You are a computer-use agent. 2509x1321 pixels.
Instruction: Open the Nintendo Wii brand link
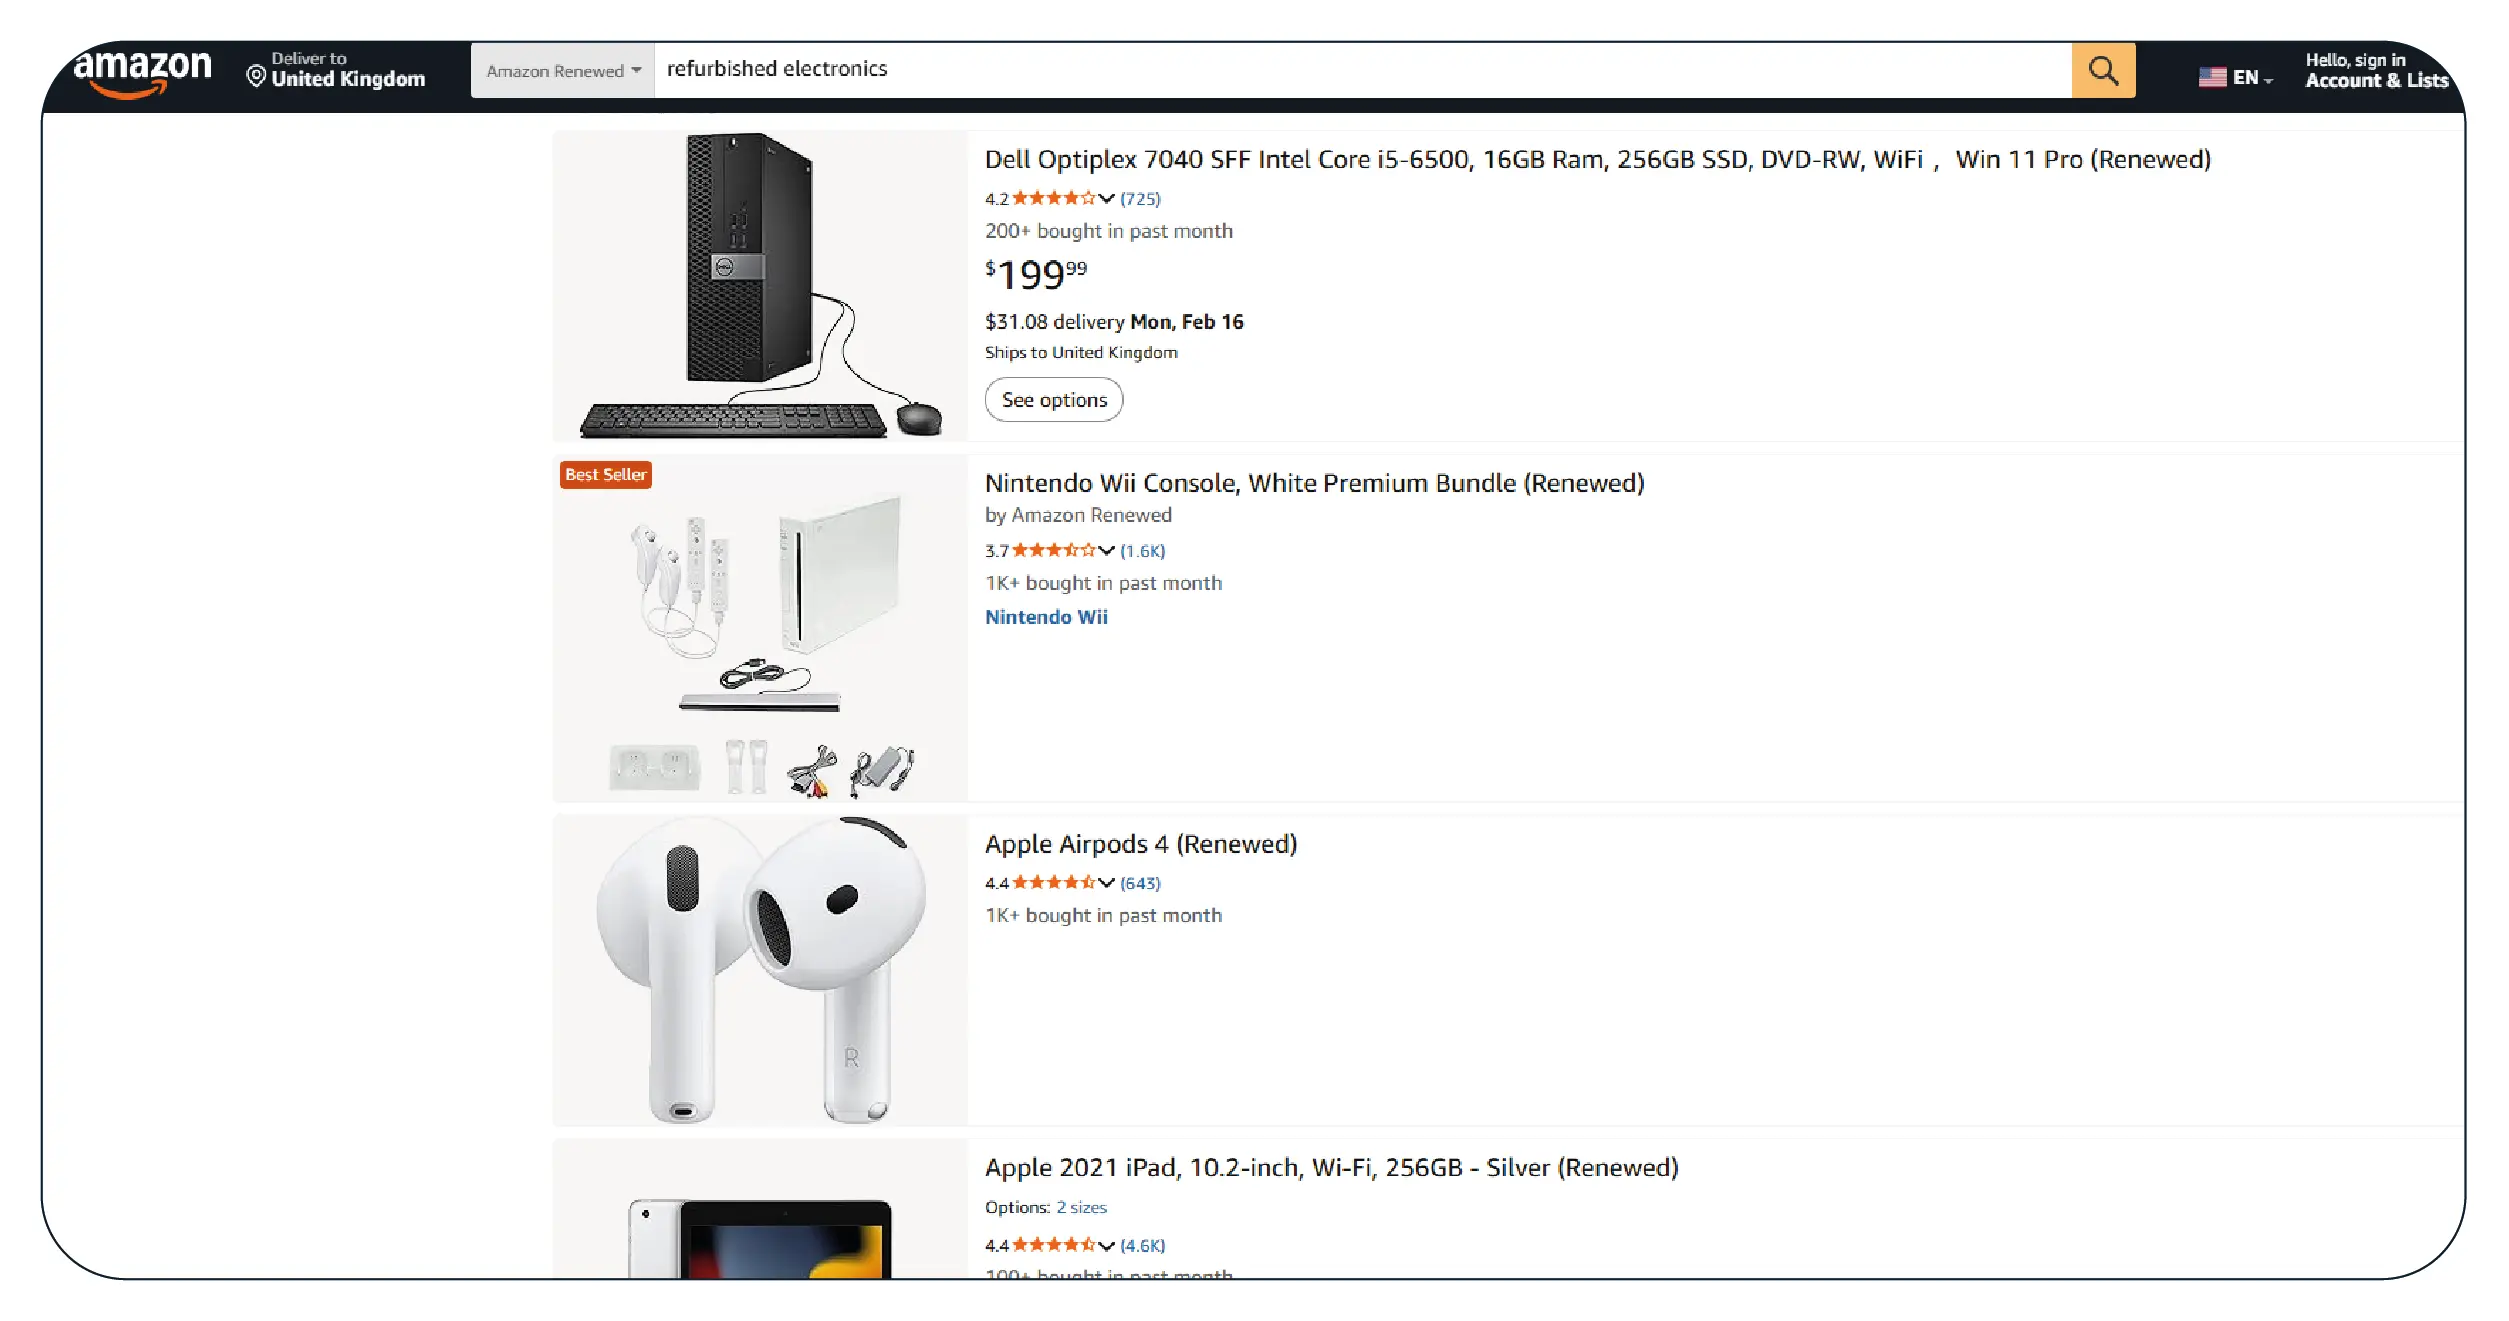pos(1046,617)
